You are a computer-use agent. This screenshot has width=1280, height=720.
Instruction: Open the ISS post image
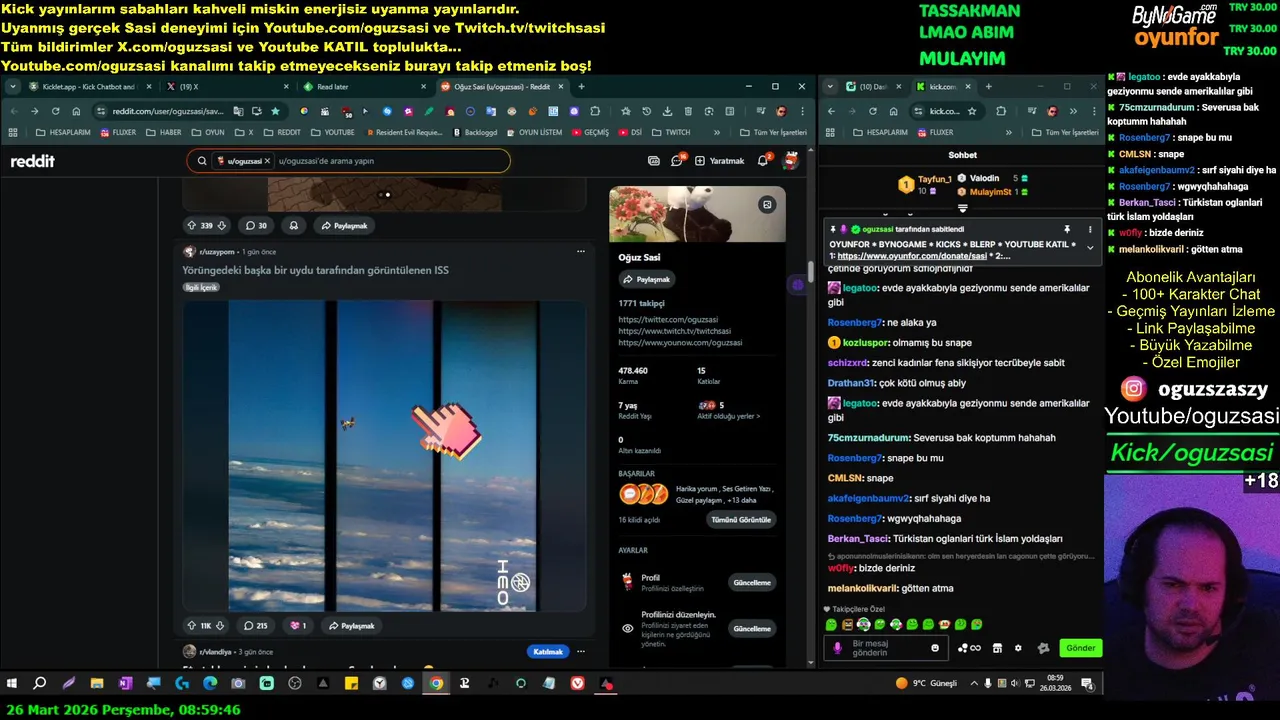pos(384,456)
